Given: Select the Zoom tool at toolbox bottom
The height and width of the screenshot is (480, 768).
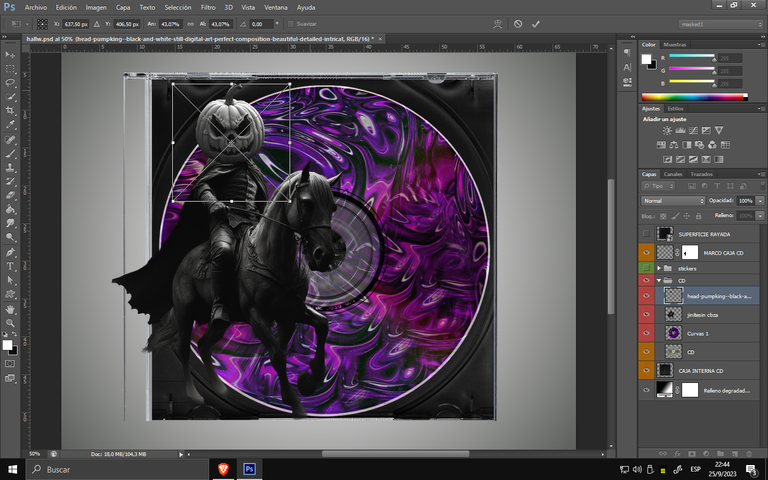Looking at the screenshot, I should pyautogui.click(x=10, y=323).
